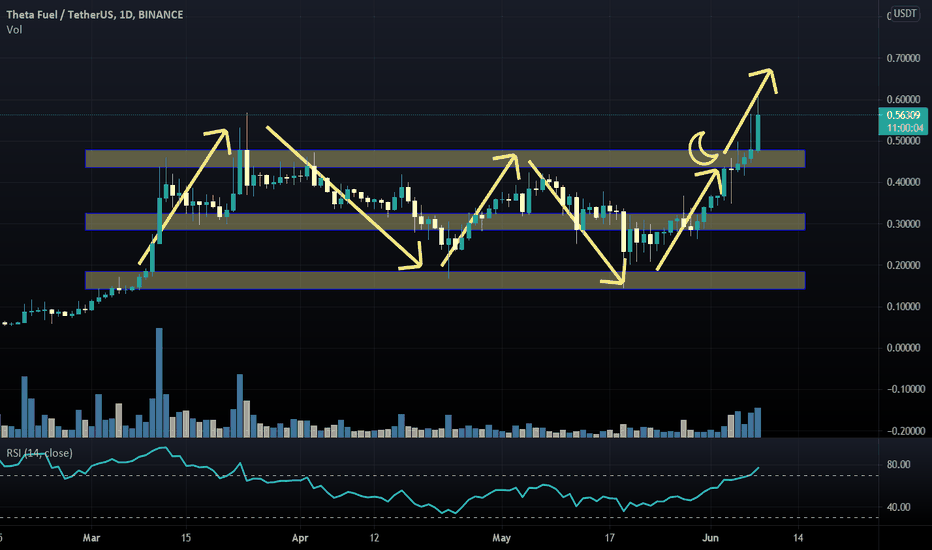
Task: Click the crescent moon sticker on chart
Action: 703,148
